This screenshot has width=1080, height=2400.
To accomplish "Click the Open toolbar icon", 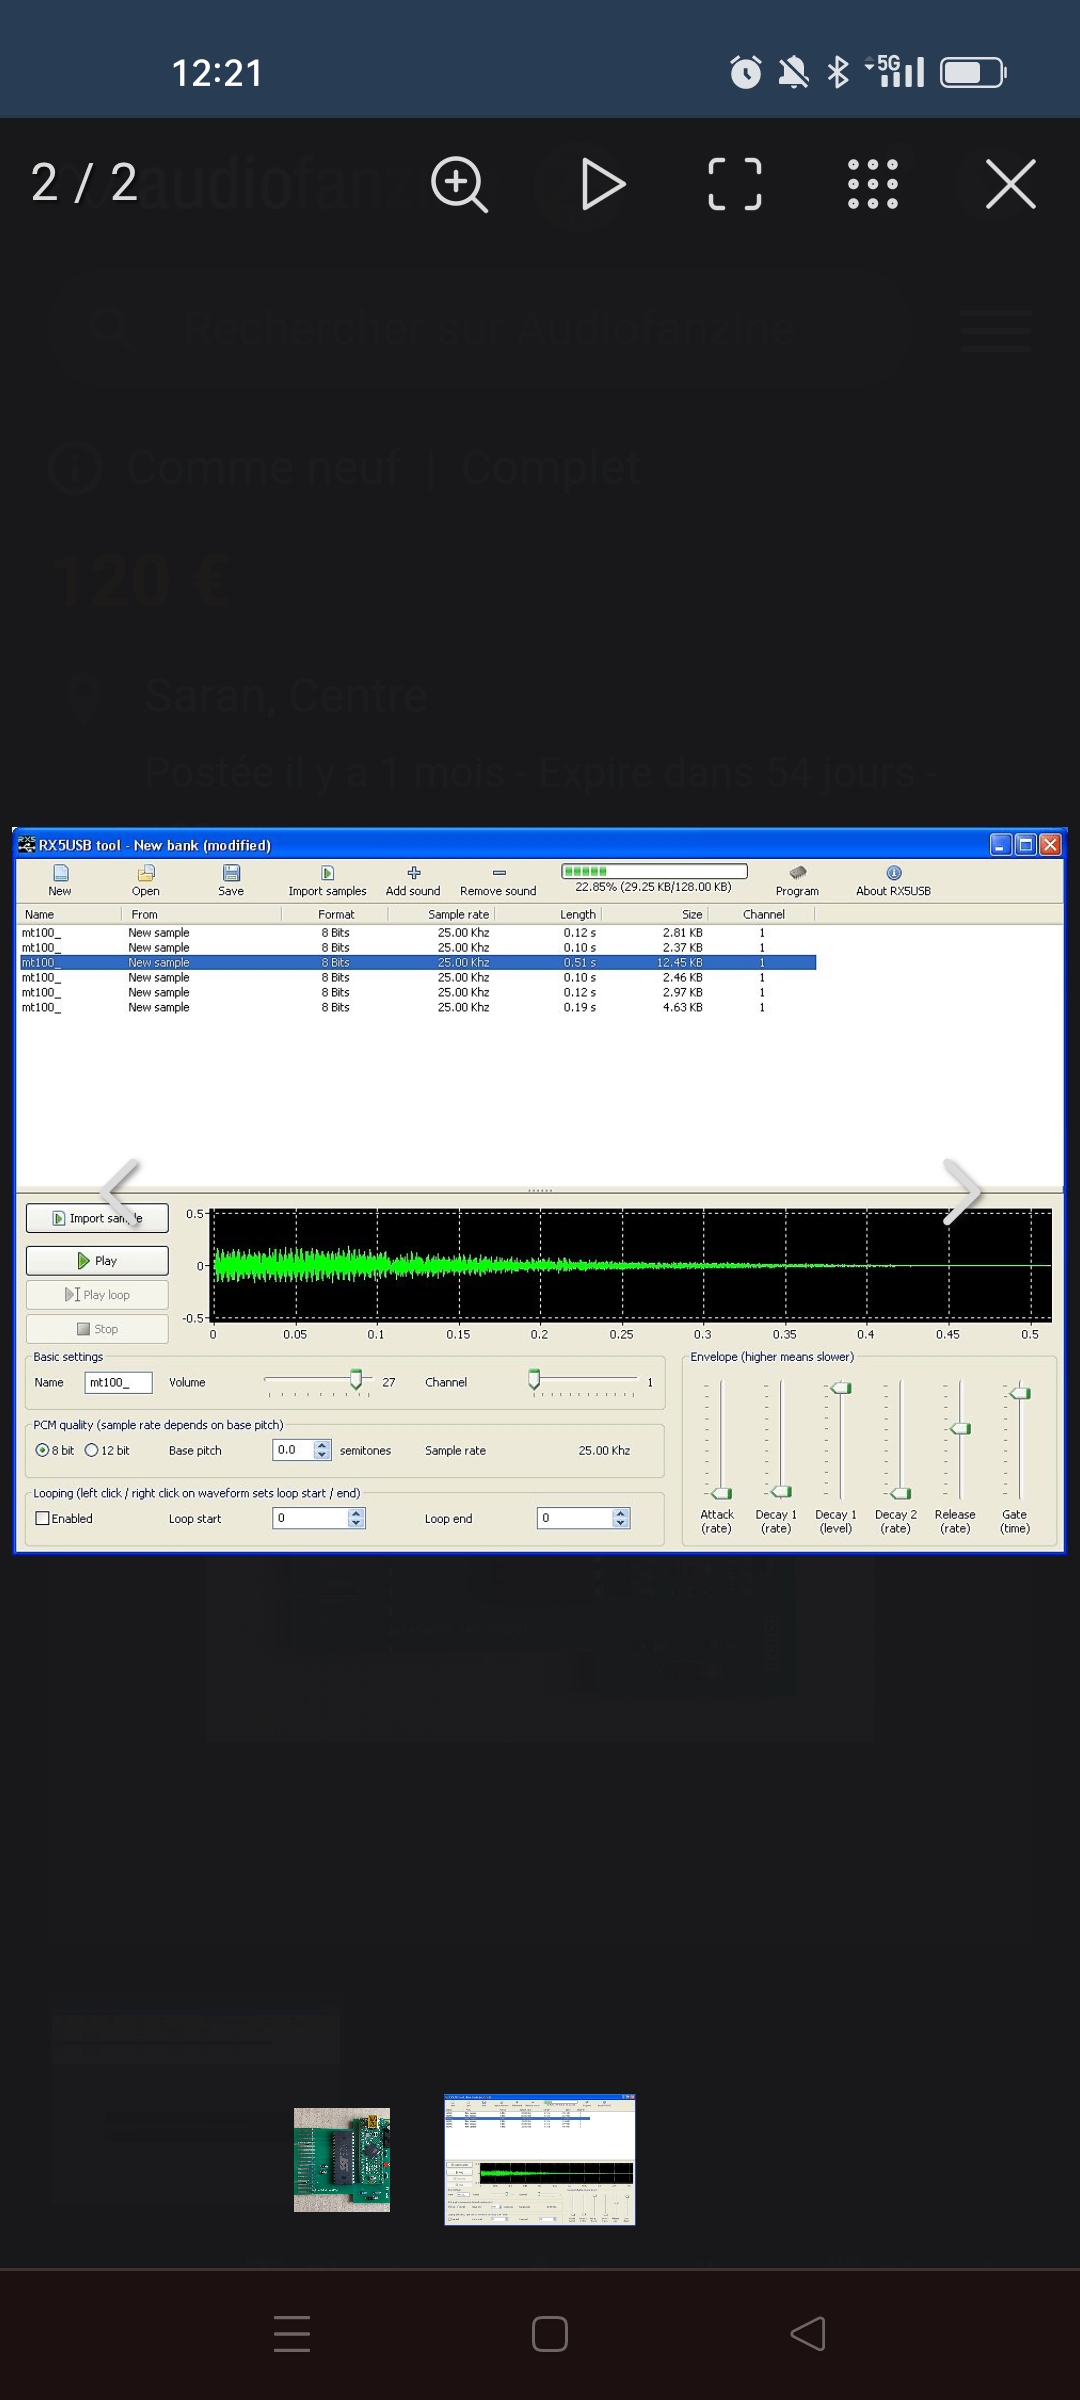I will point(146,880).
